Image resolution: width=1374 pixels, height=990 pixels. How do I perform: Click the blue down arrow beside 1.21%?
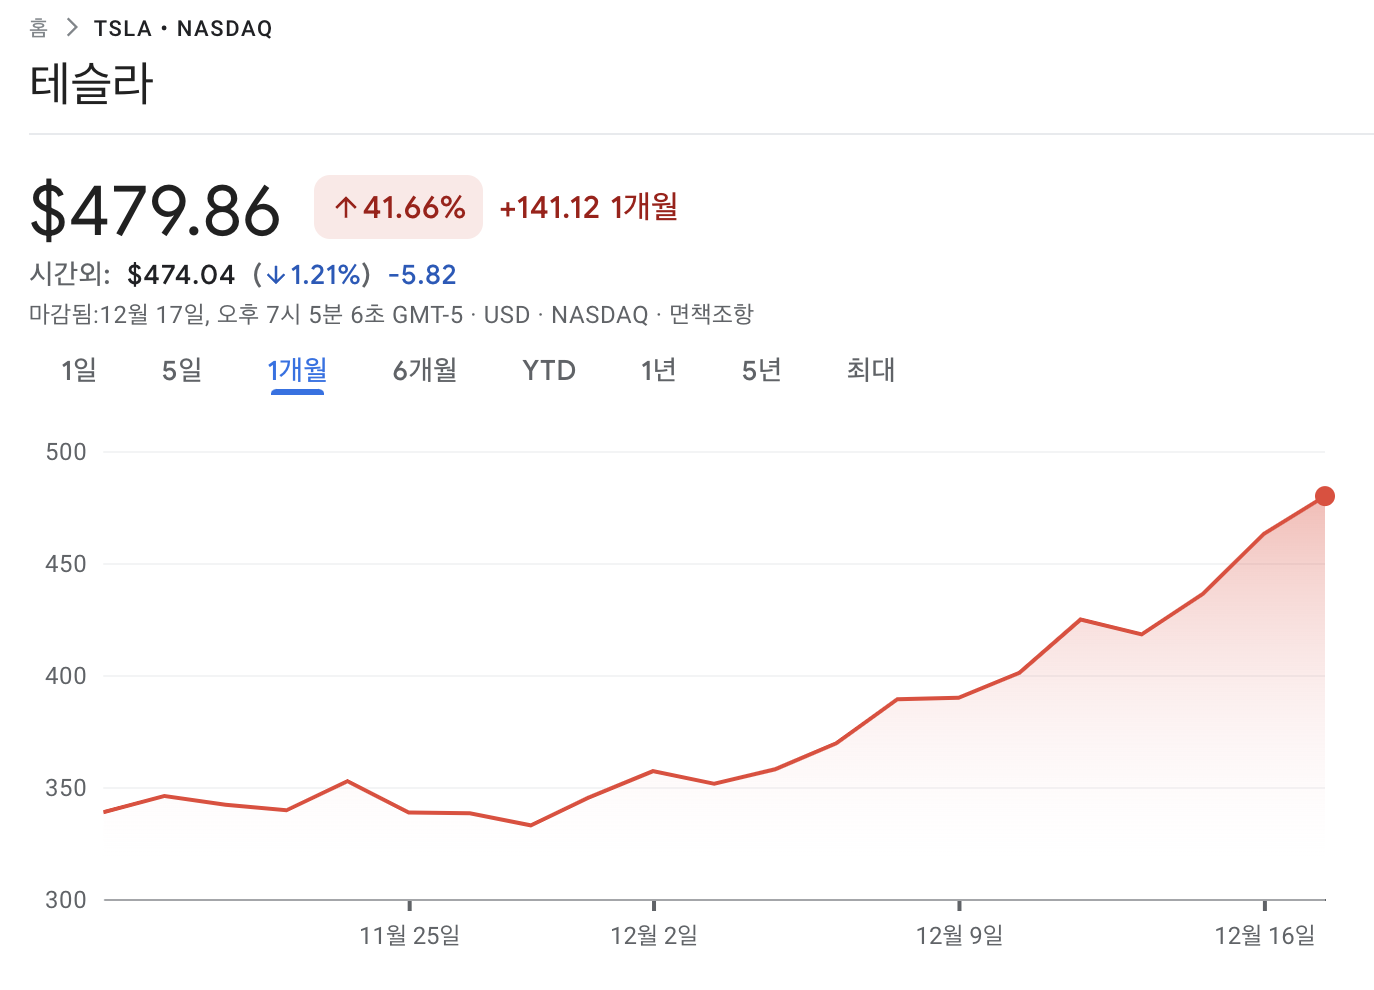tap(276, 275)
